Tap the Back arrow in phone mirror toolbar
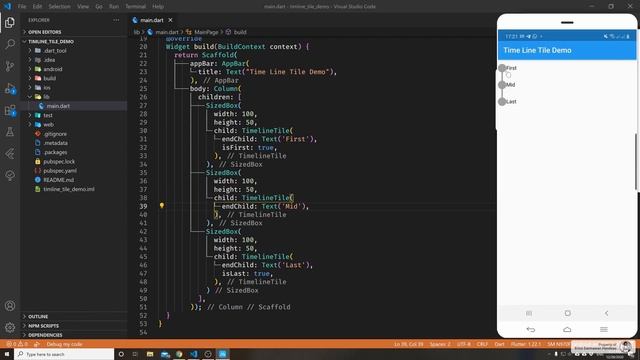The image size is (640, 360). point(531,329)
